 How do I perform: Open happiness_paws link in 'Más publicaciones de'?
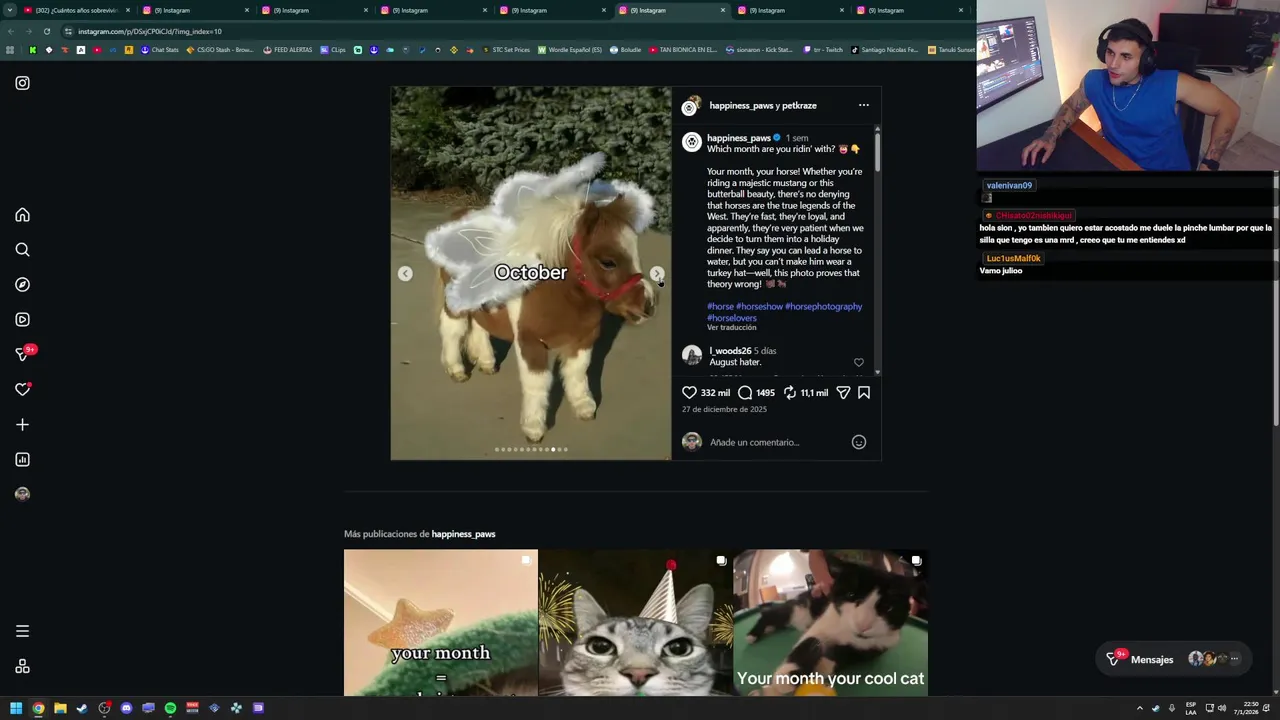[463, 534]
